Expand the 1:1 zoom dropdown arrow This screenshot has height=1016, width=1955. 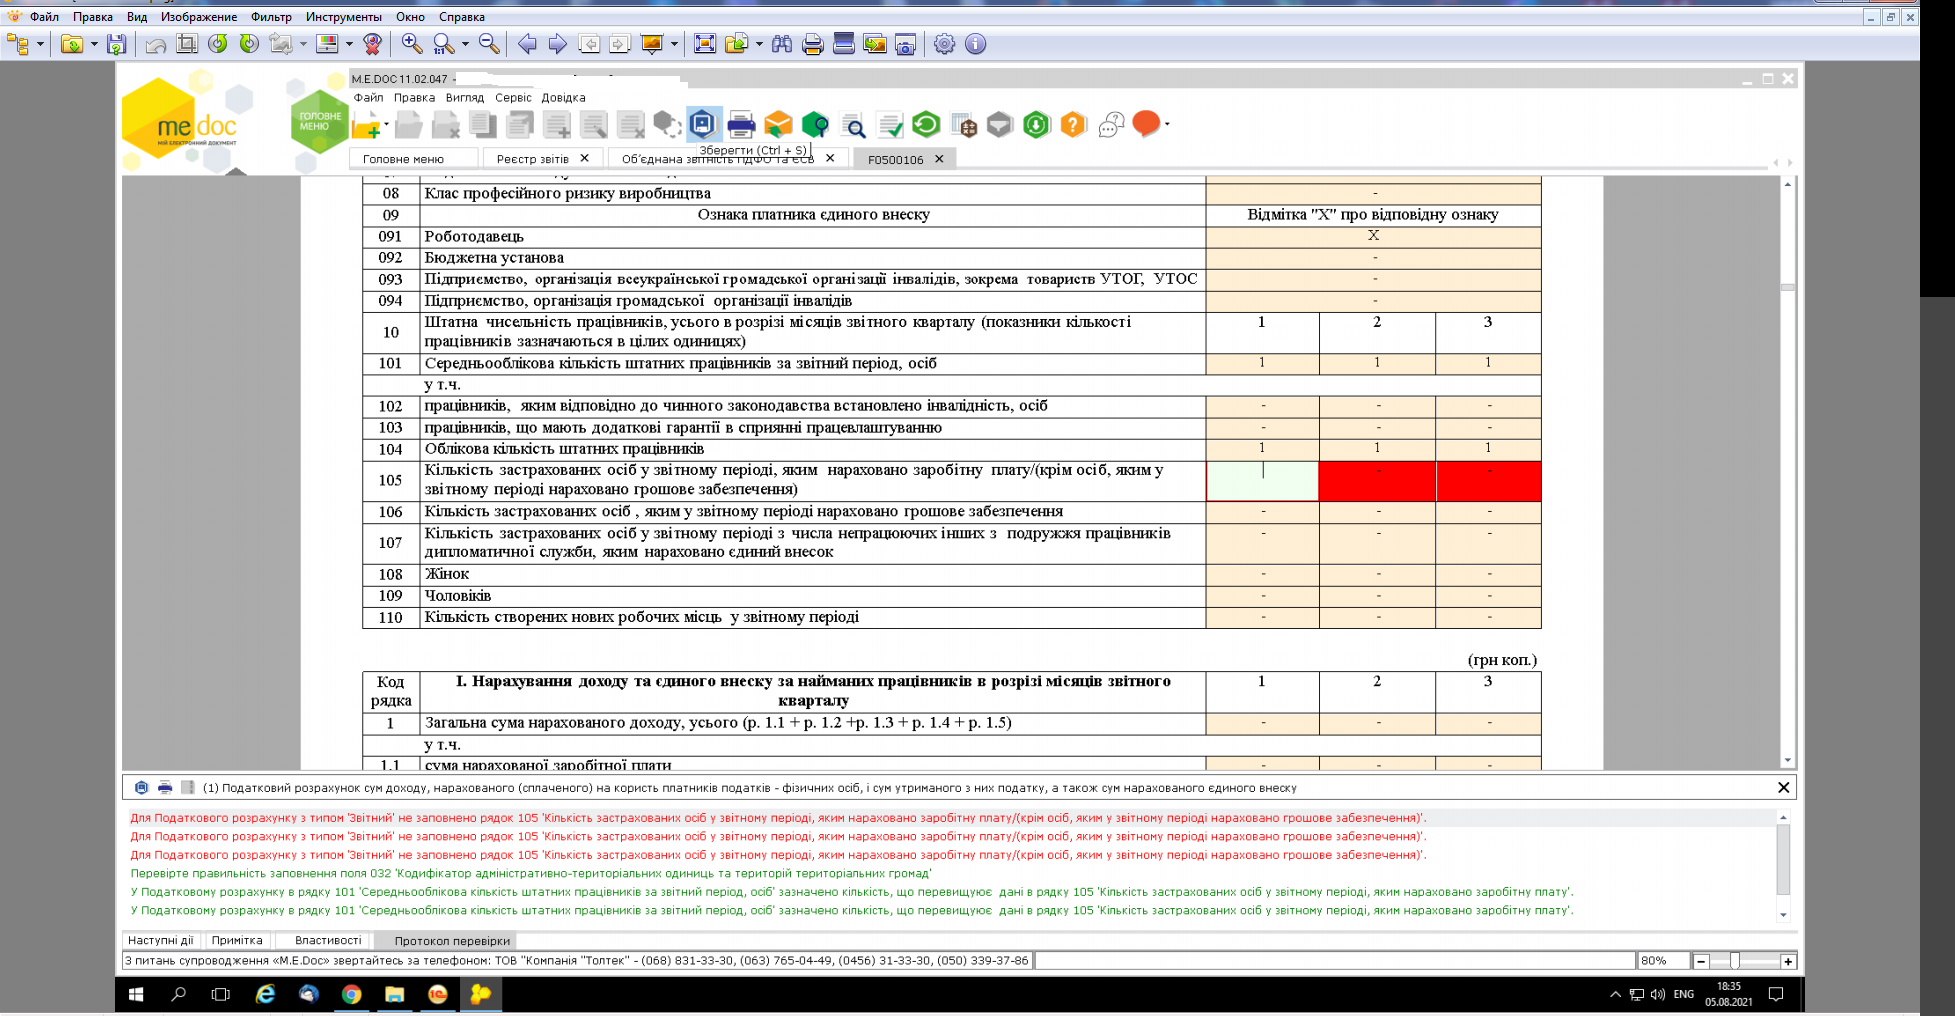pyautogui.click(x=465, y=44)
